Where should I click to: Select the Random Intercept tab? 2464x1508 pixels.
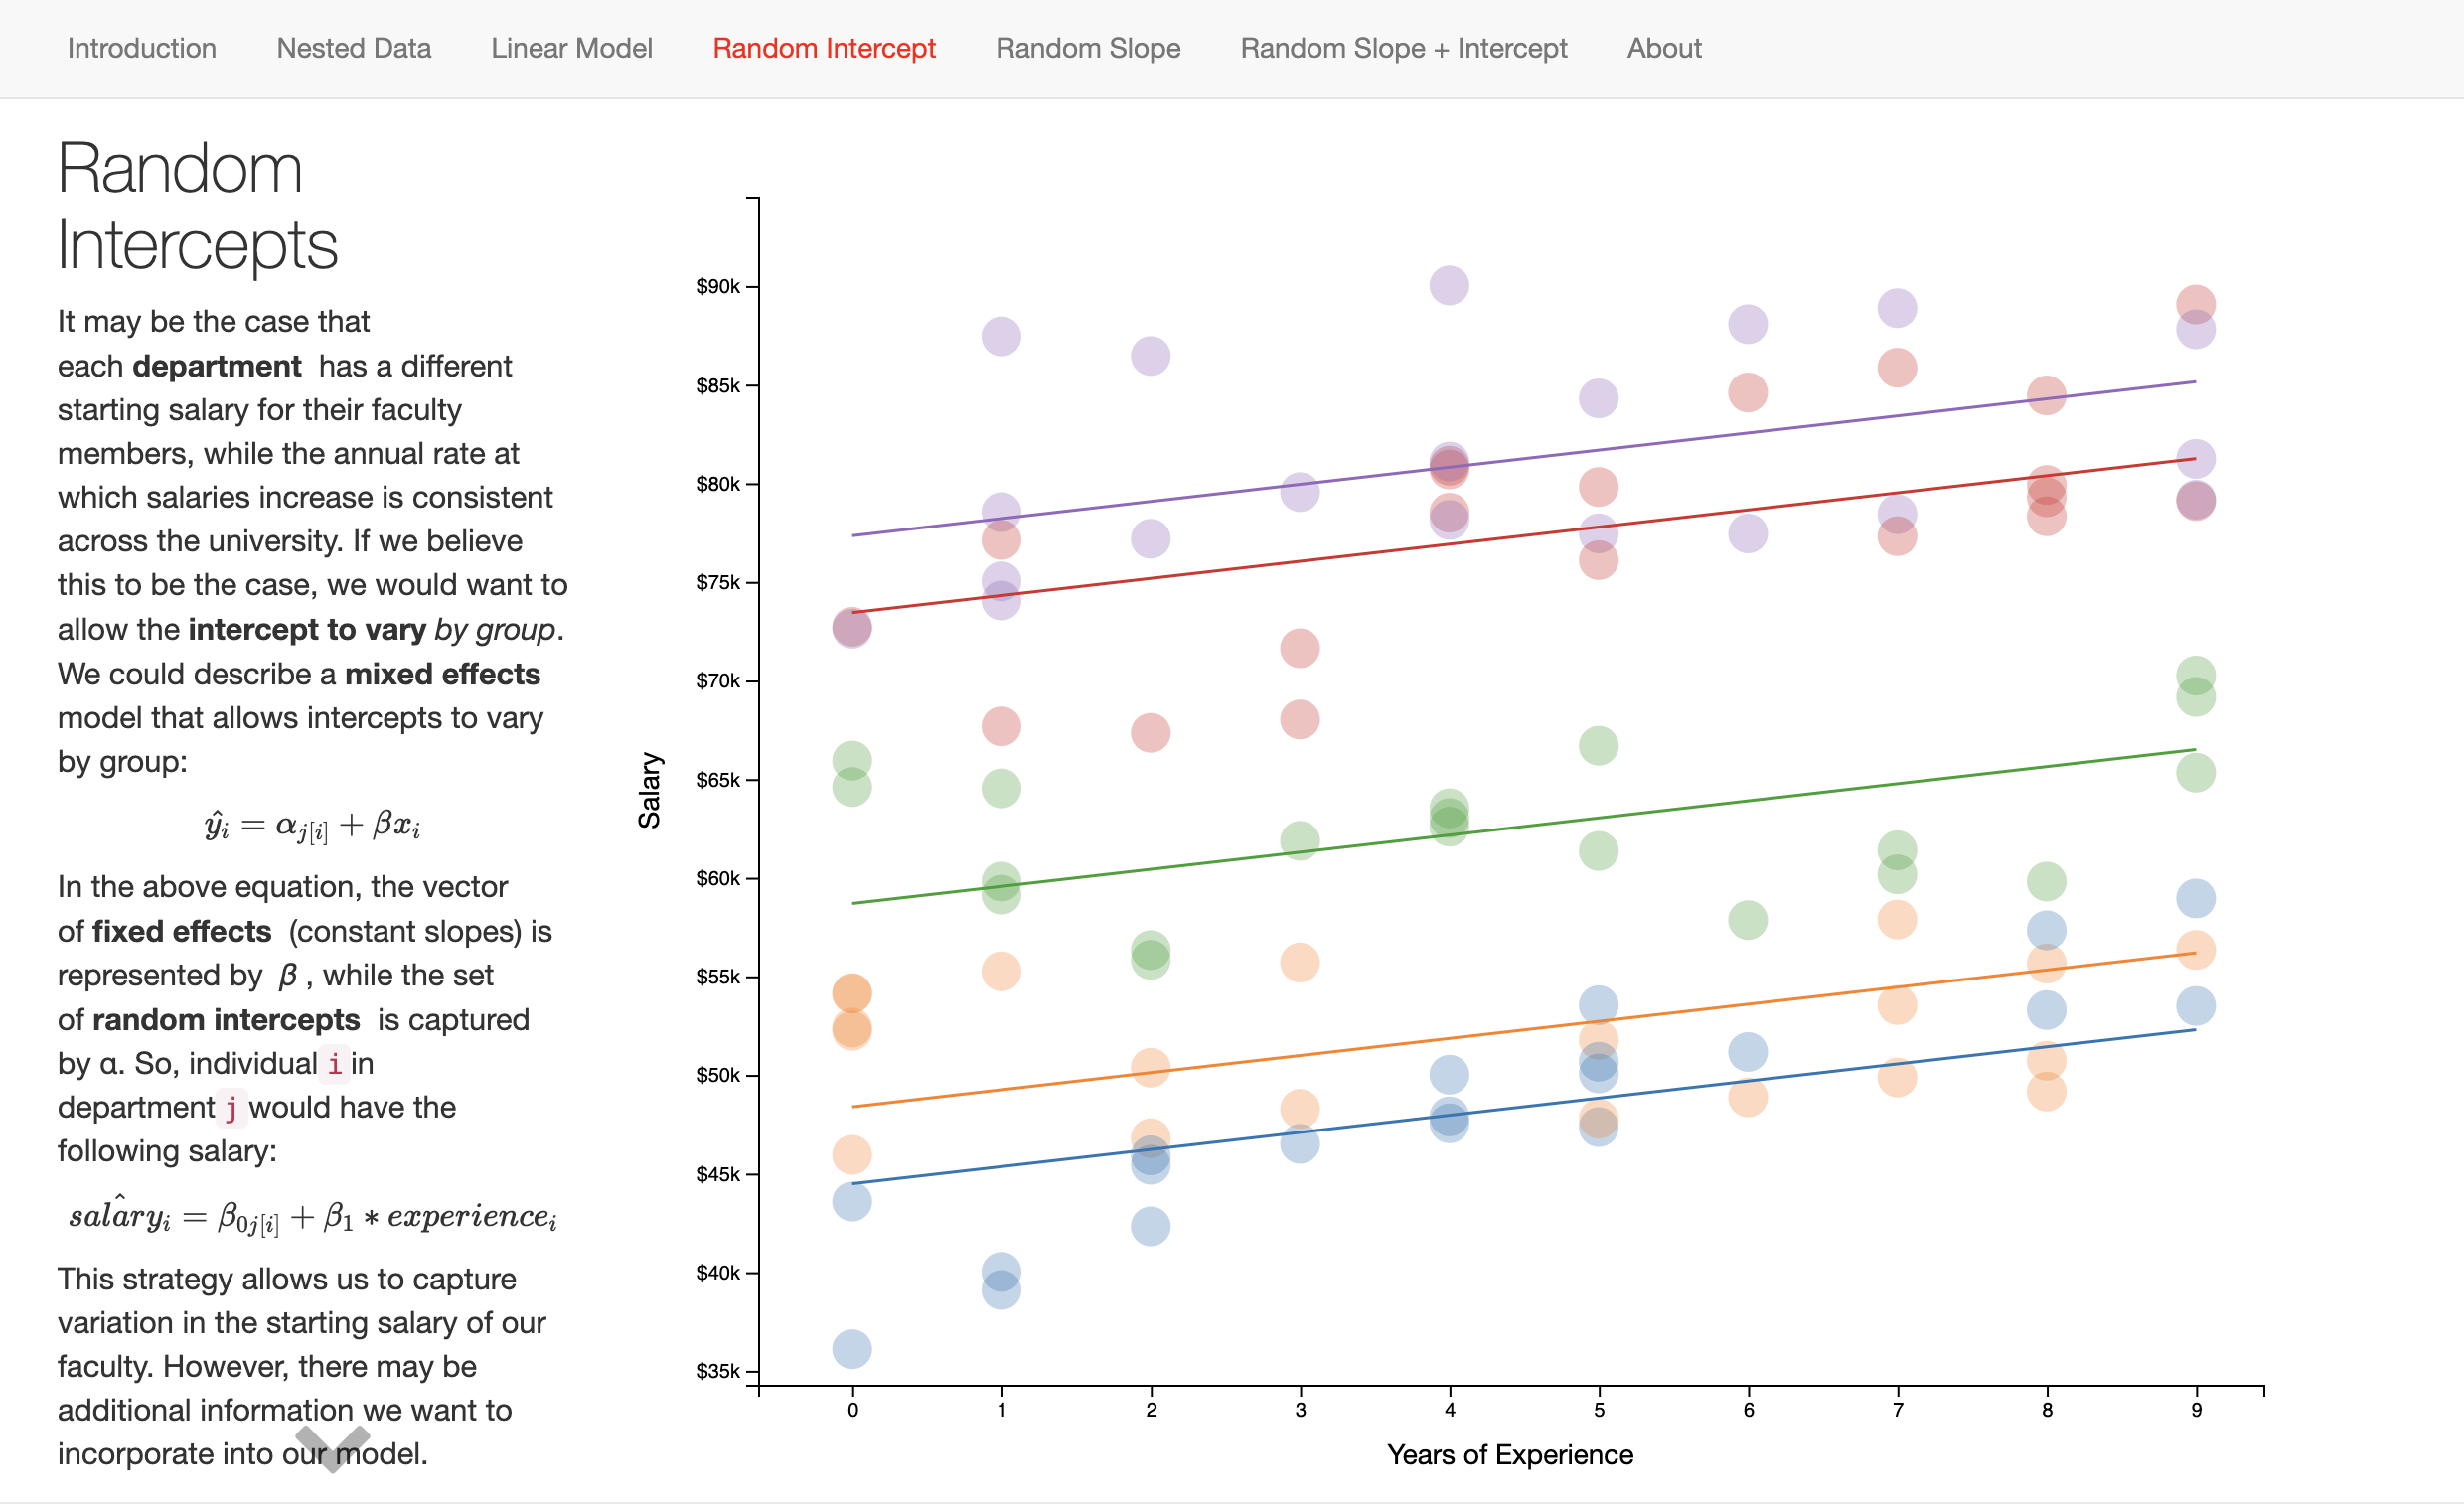point(823,48)
